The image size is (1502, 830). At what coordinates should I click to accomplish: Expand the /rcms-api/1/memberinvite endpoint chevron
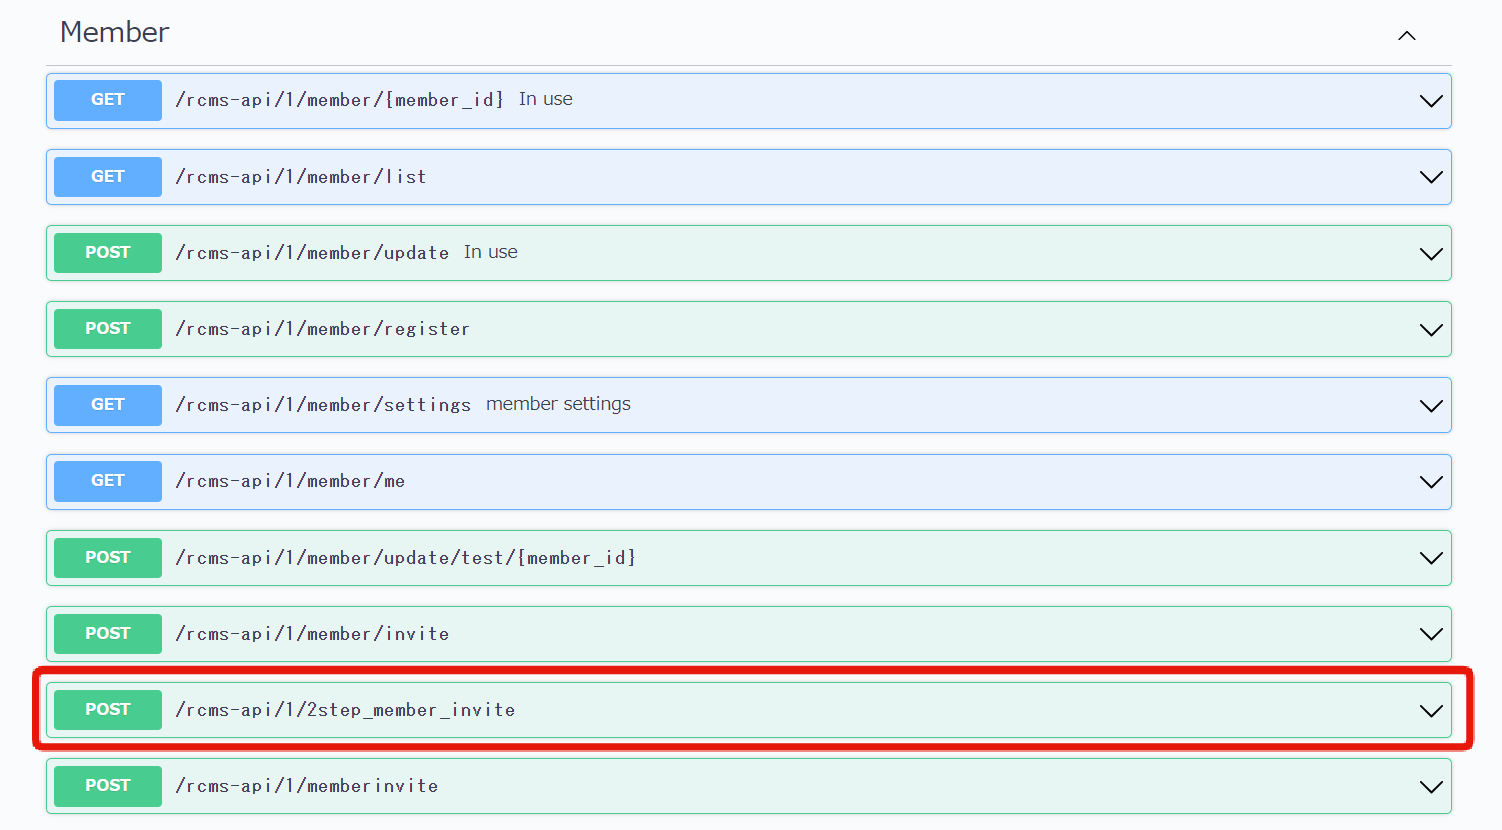pyautogui.click(x=1431, y=786)
